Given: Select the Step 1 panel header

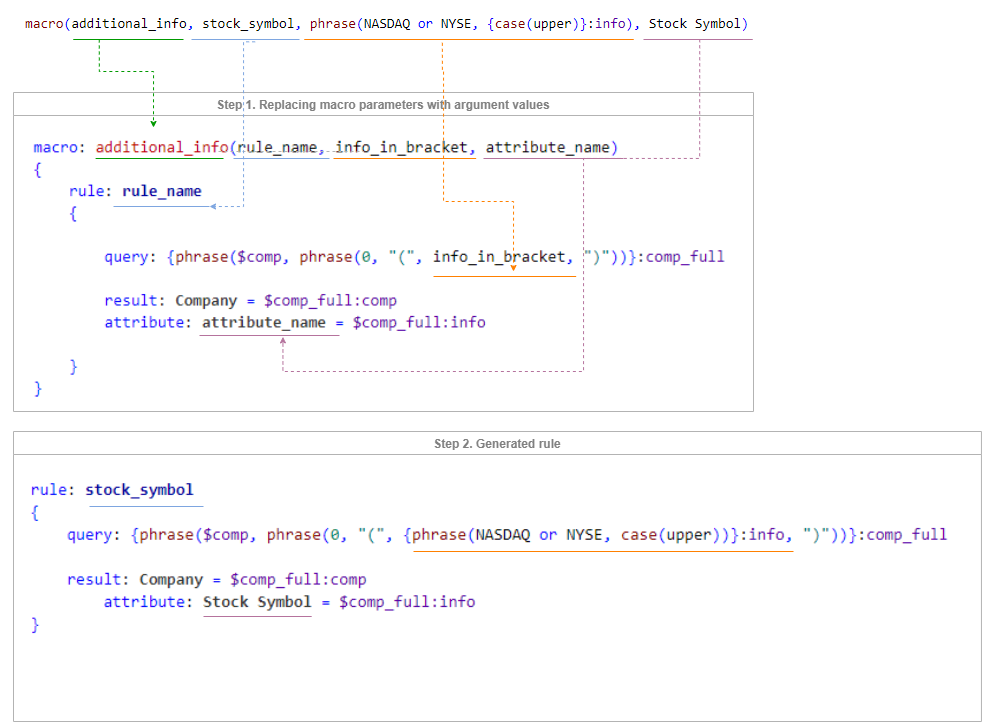Looking at the screenshot, I should 382,104.
